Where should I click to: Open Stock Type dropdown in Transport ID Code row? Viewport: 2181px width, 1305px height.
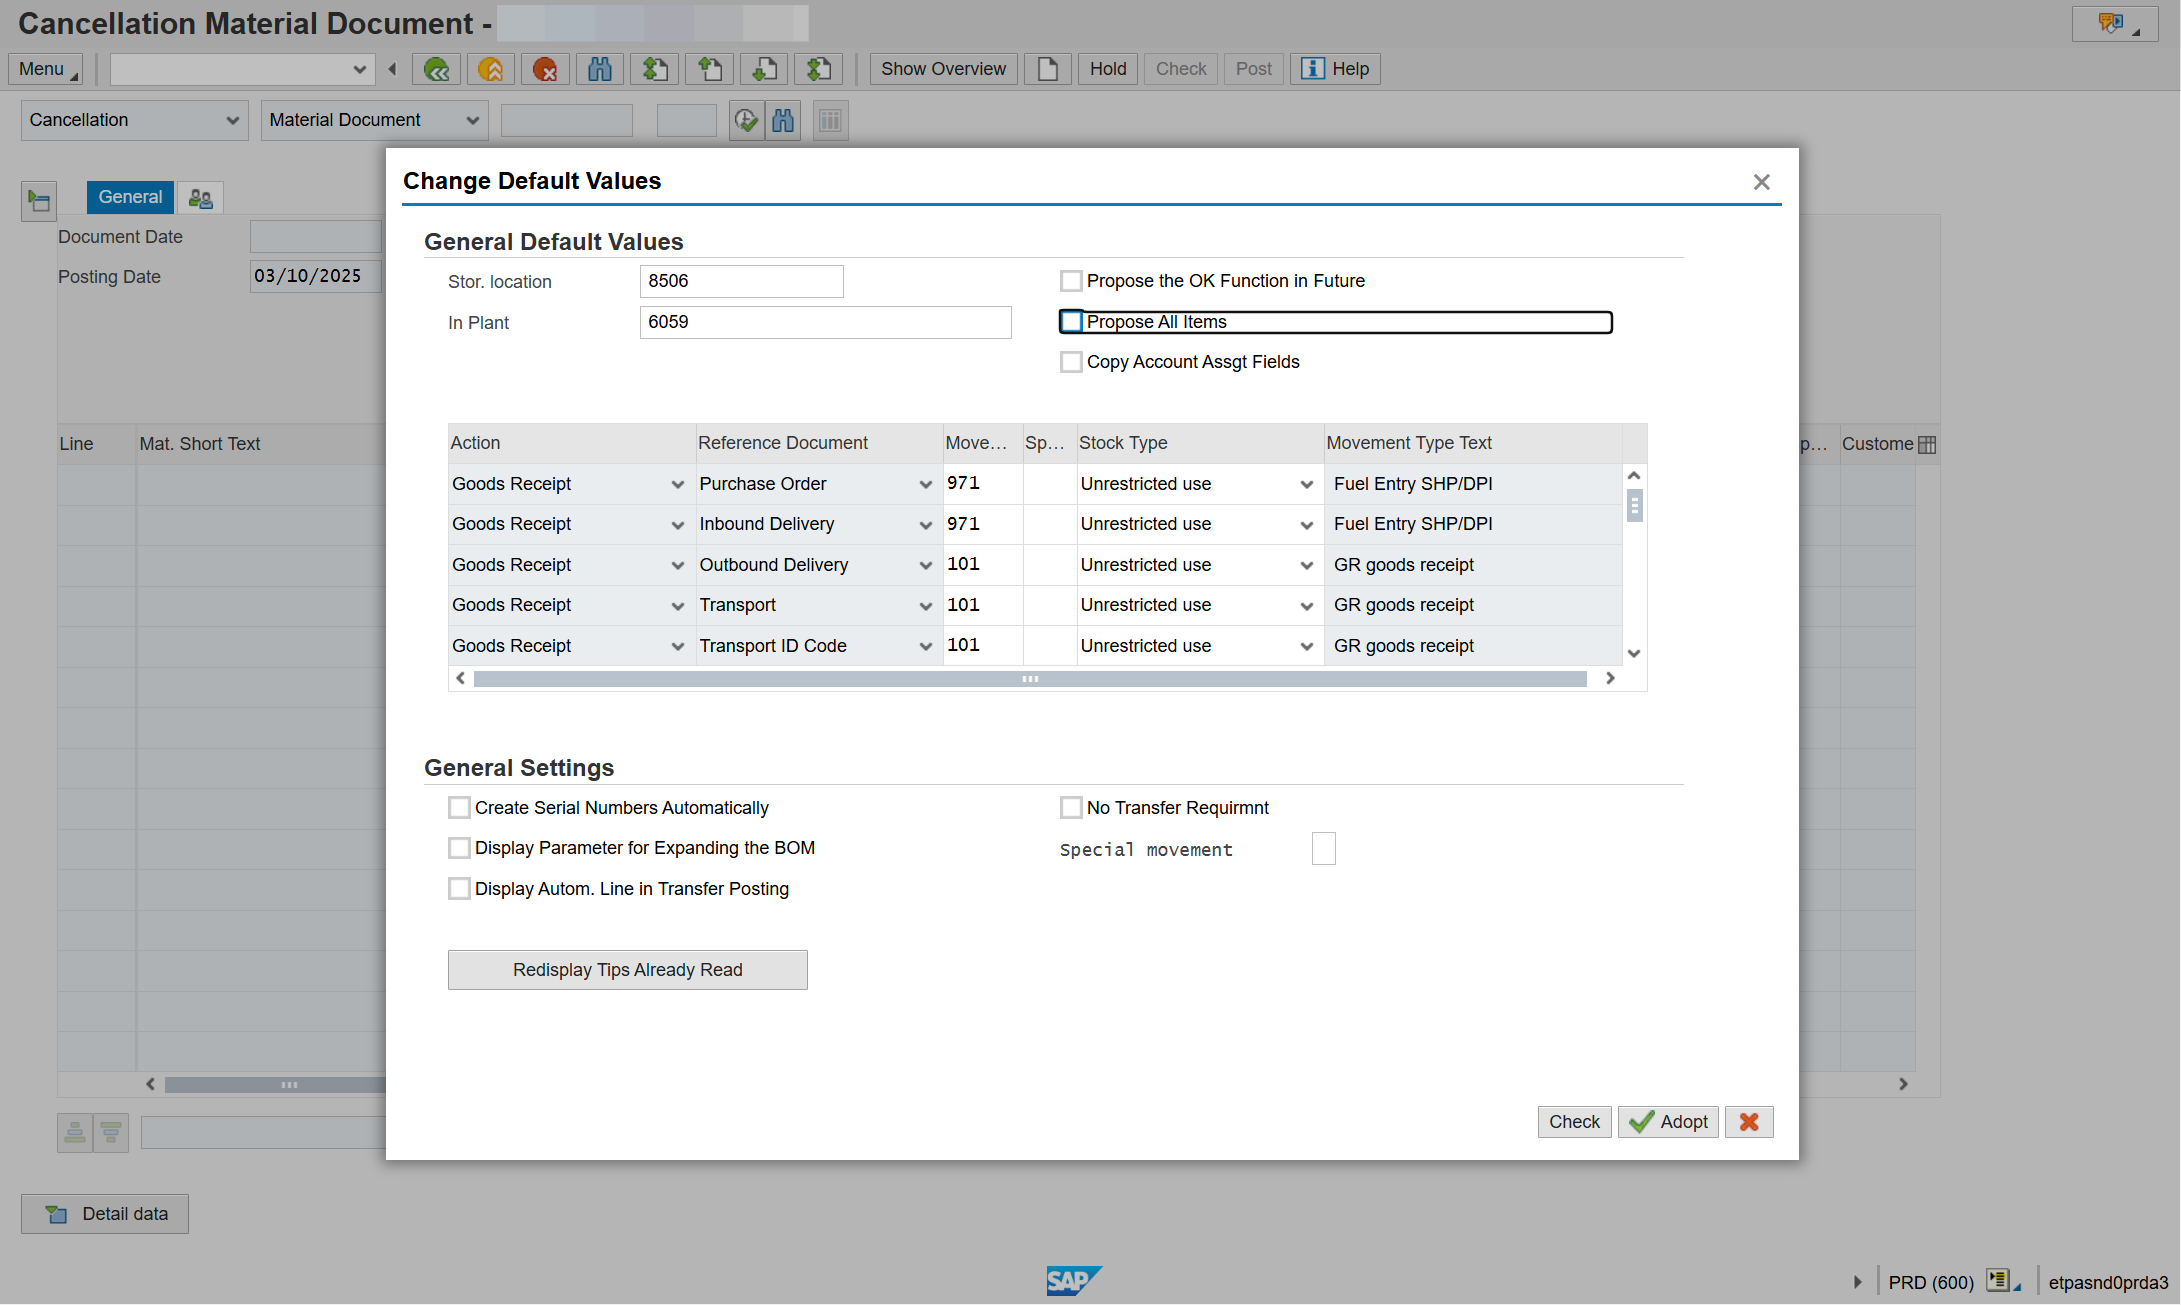pyautogui.click(x=1306, y=647)
